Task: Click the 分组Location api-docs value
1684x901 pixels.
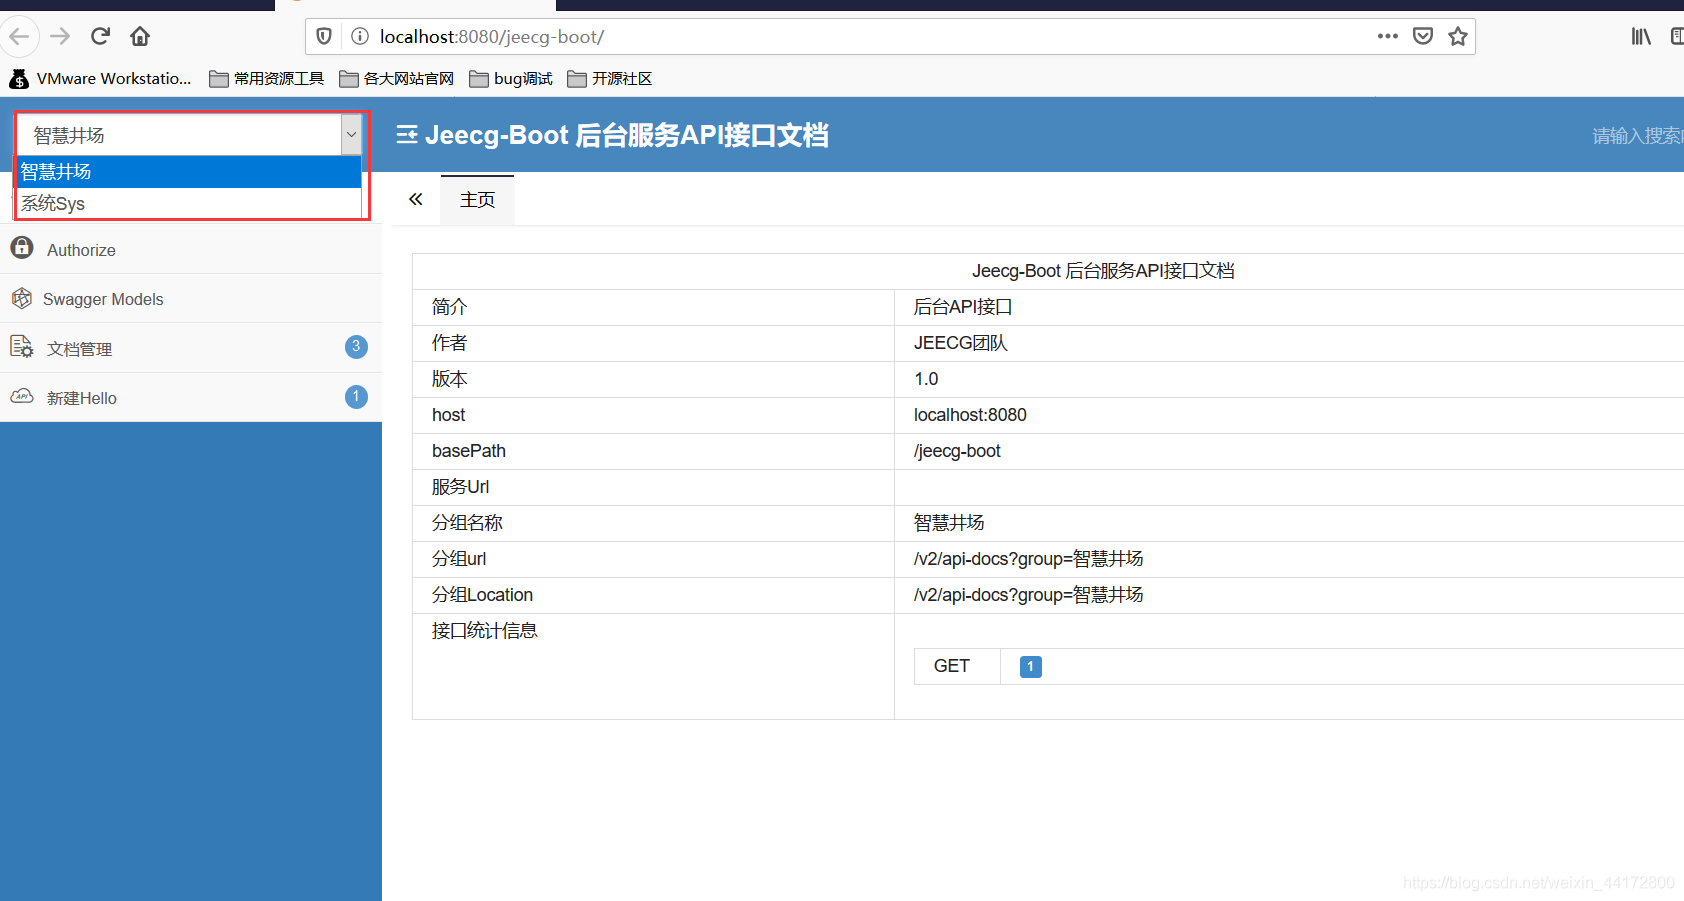Action: (1028, 595)
